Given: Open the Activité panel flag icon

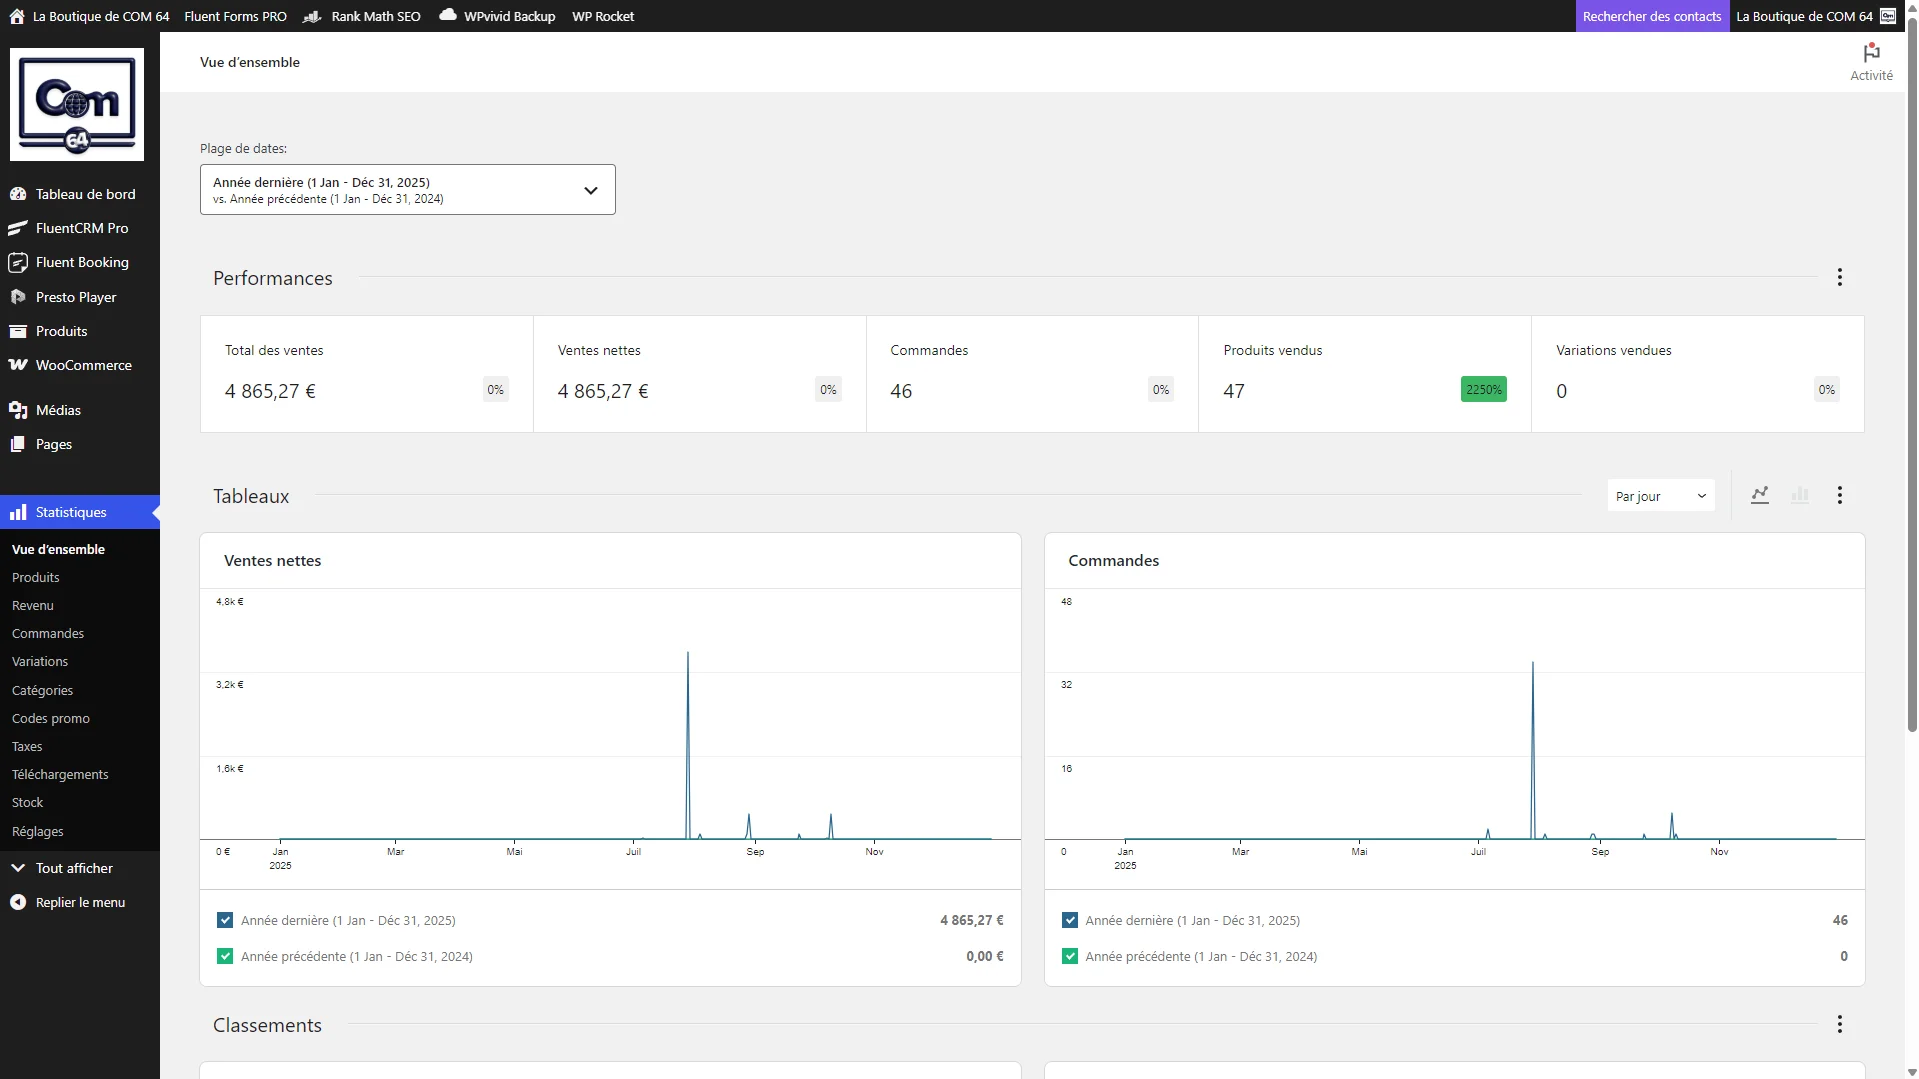Looking at the screenshot, I should [x=1871, y=54].
